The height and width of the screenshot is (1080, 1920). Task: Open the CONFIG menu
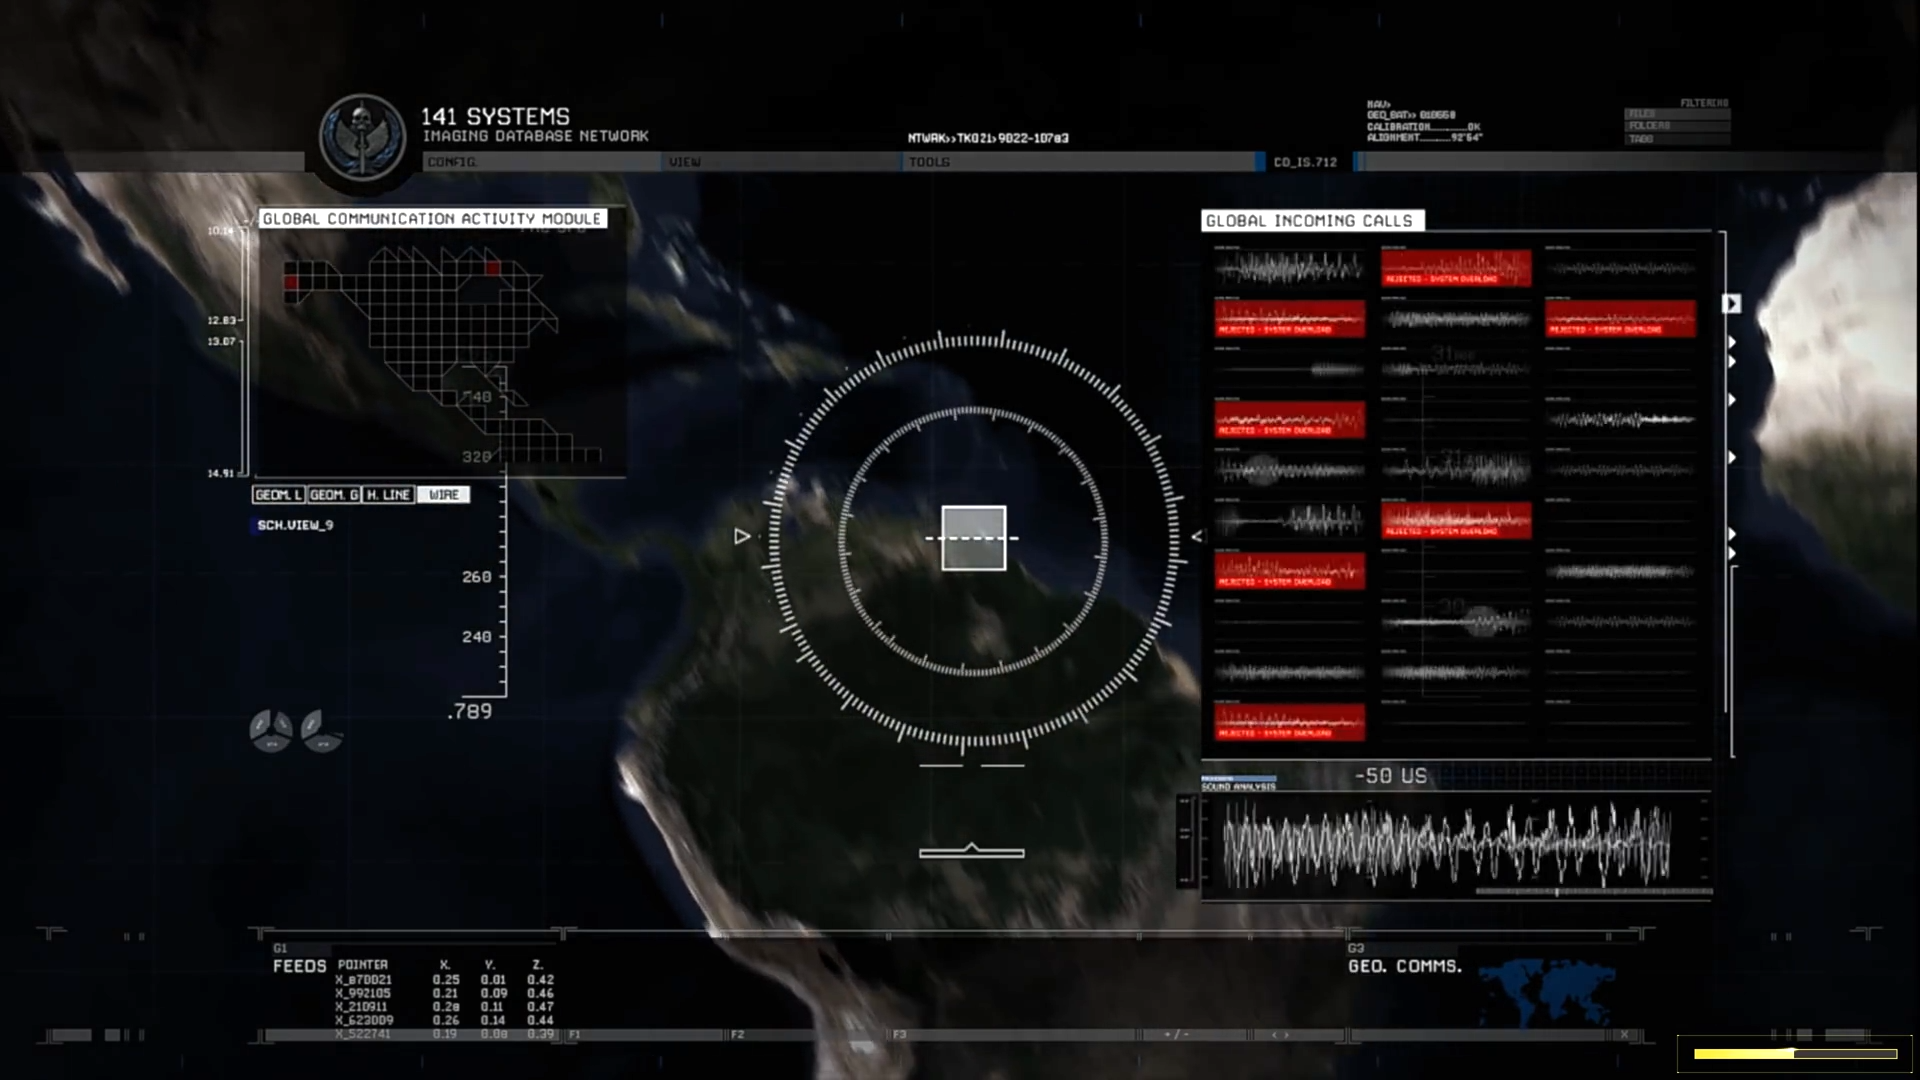452,162
